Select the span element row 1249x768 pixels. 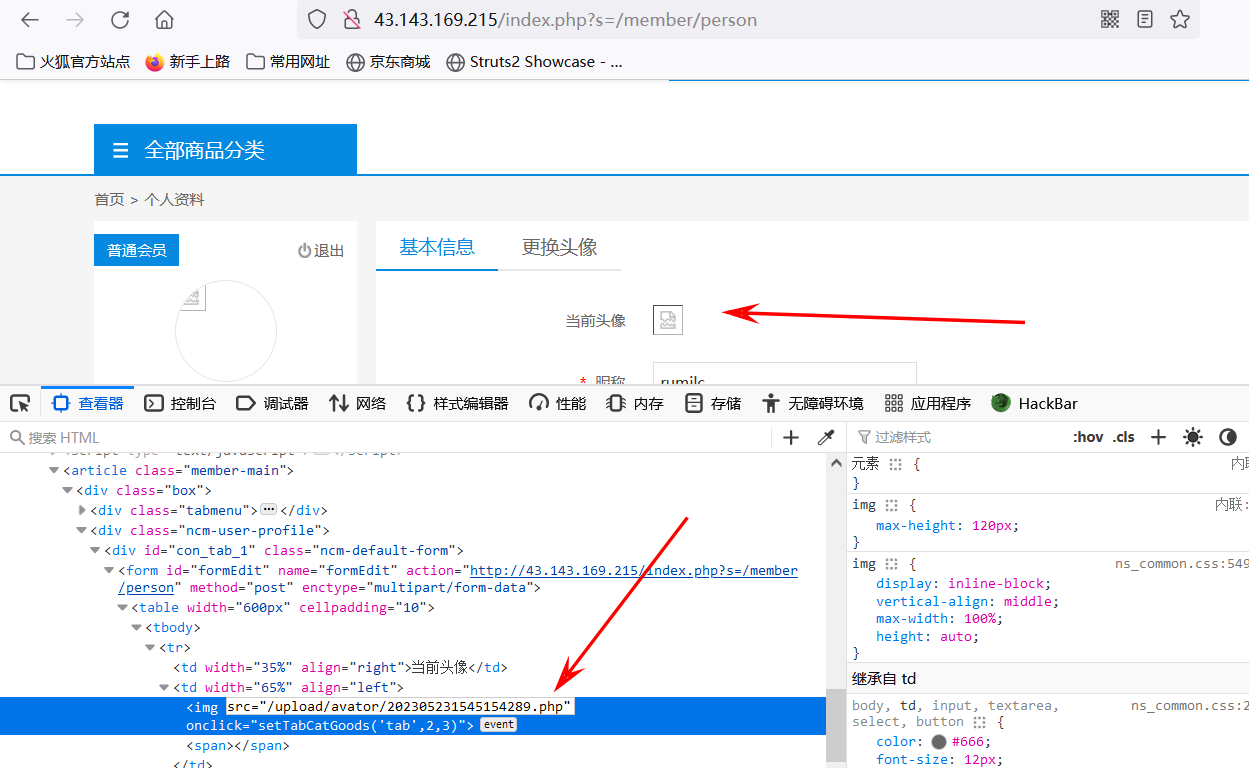pyautogui.click(x=237, y=746)
